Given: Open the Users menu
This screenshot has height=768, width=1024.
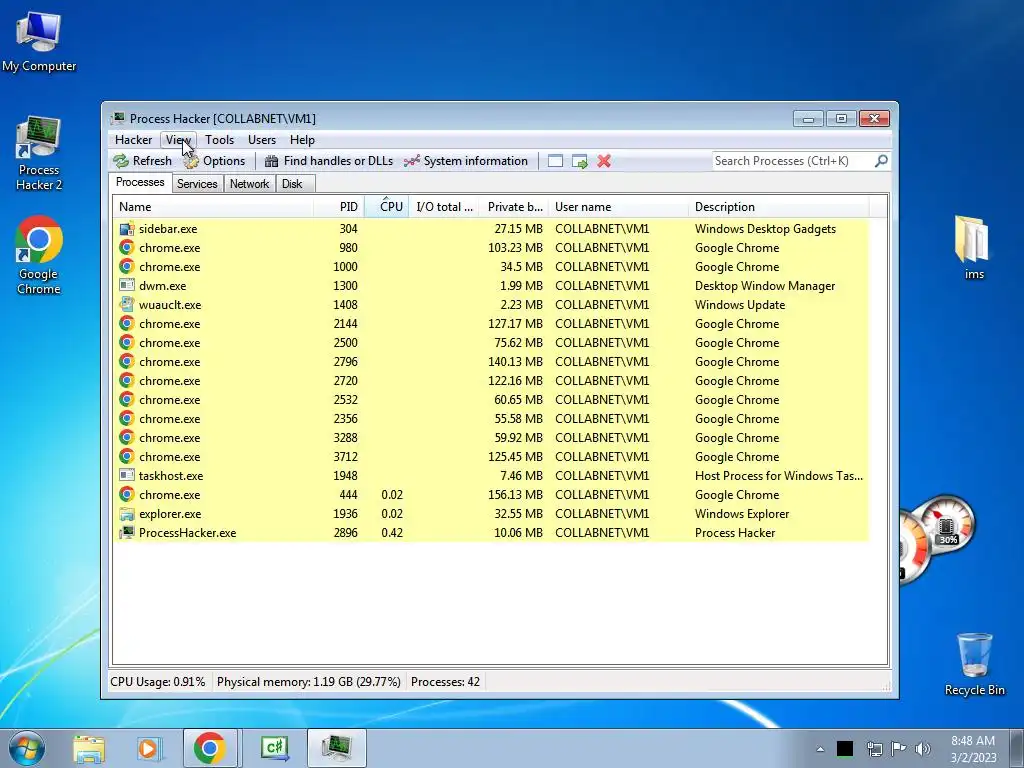Looking at the screenshot, I should [x=262, y=140].
